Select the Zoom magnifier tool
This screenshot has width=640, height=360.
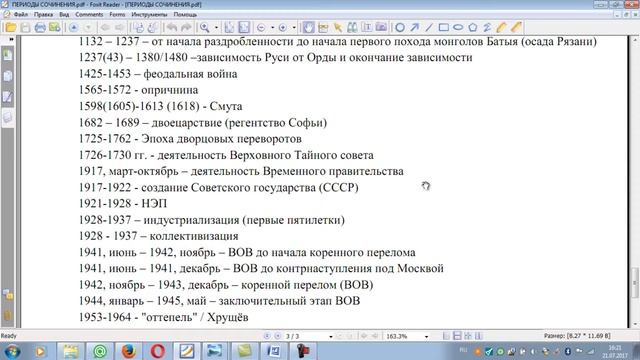click(x=204, y=27)
